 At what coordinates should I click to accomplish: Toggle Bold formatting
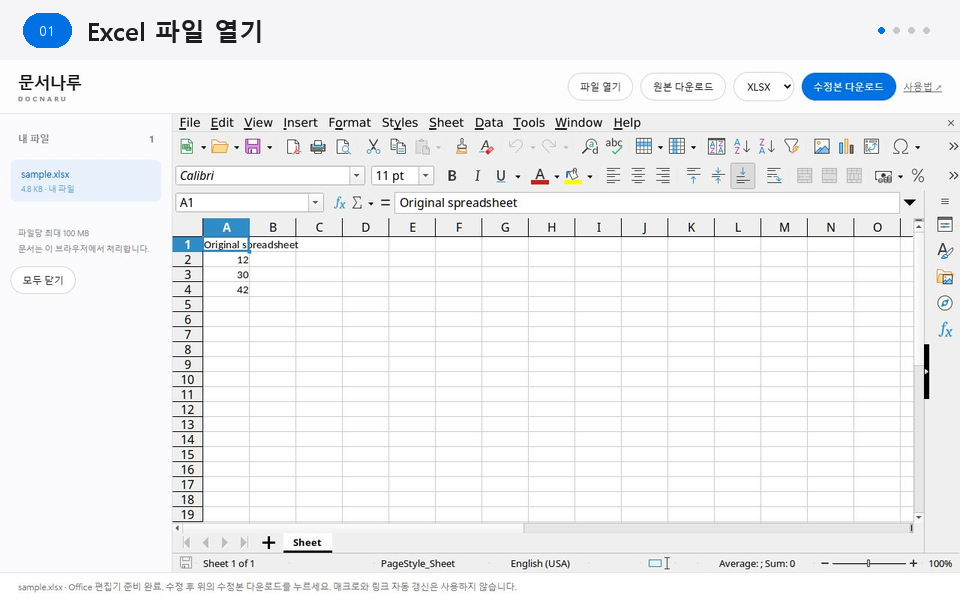point(452,176)
